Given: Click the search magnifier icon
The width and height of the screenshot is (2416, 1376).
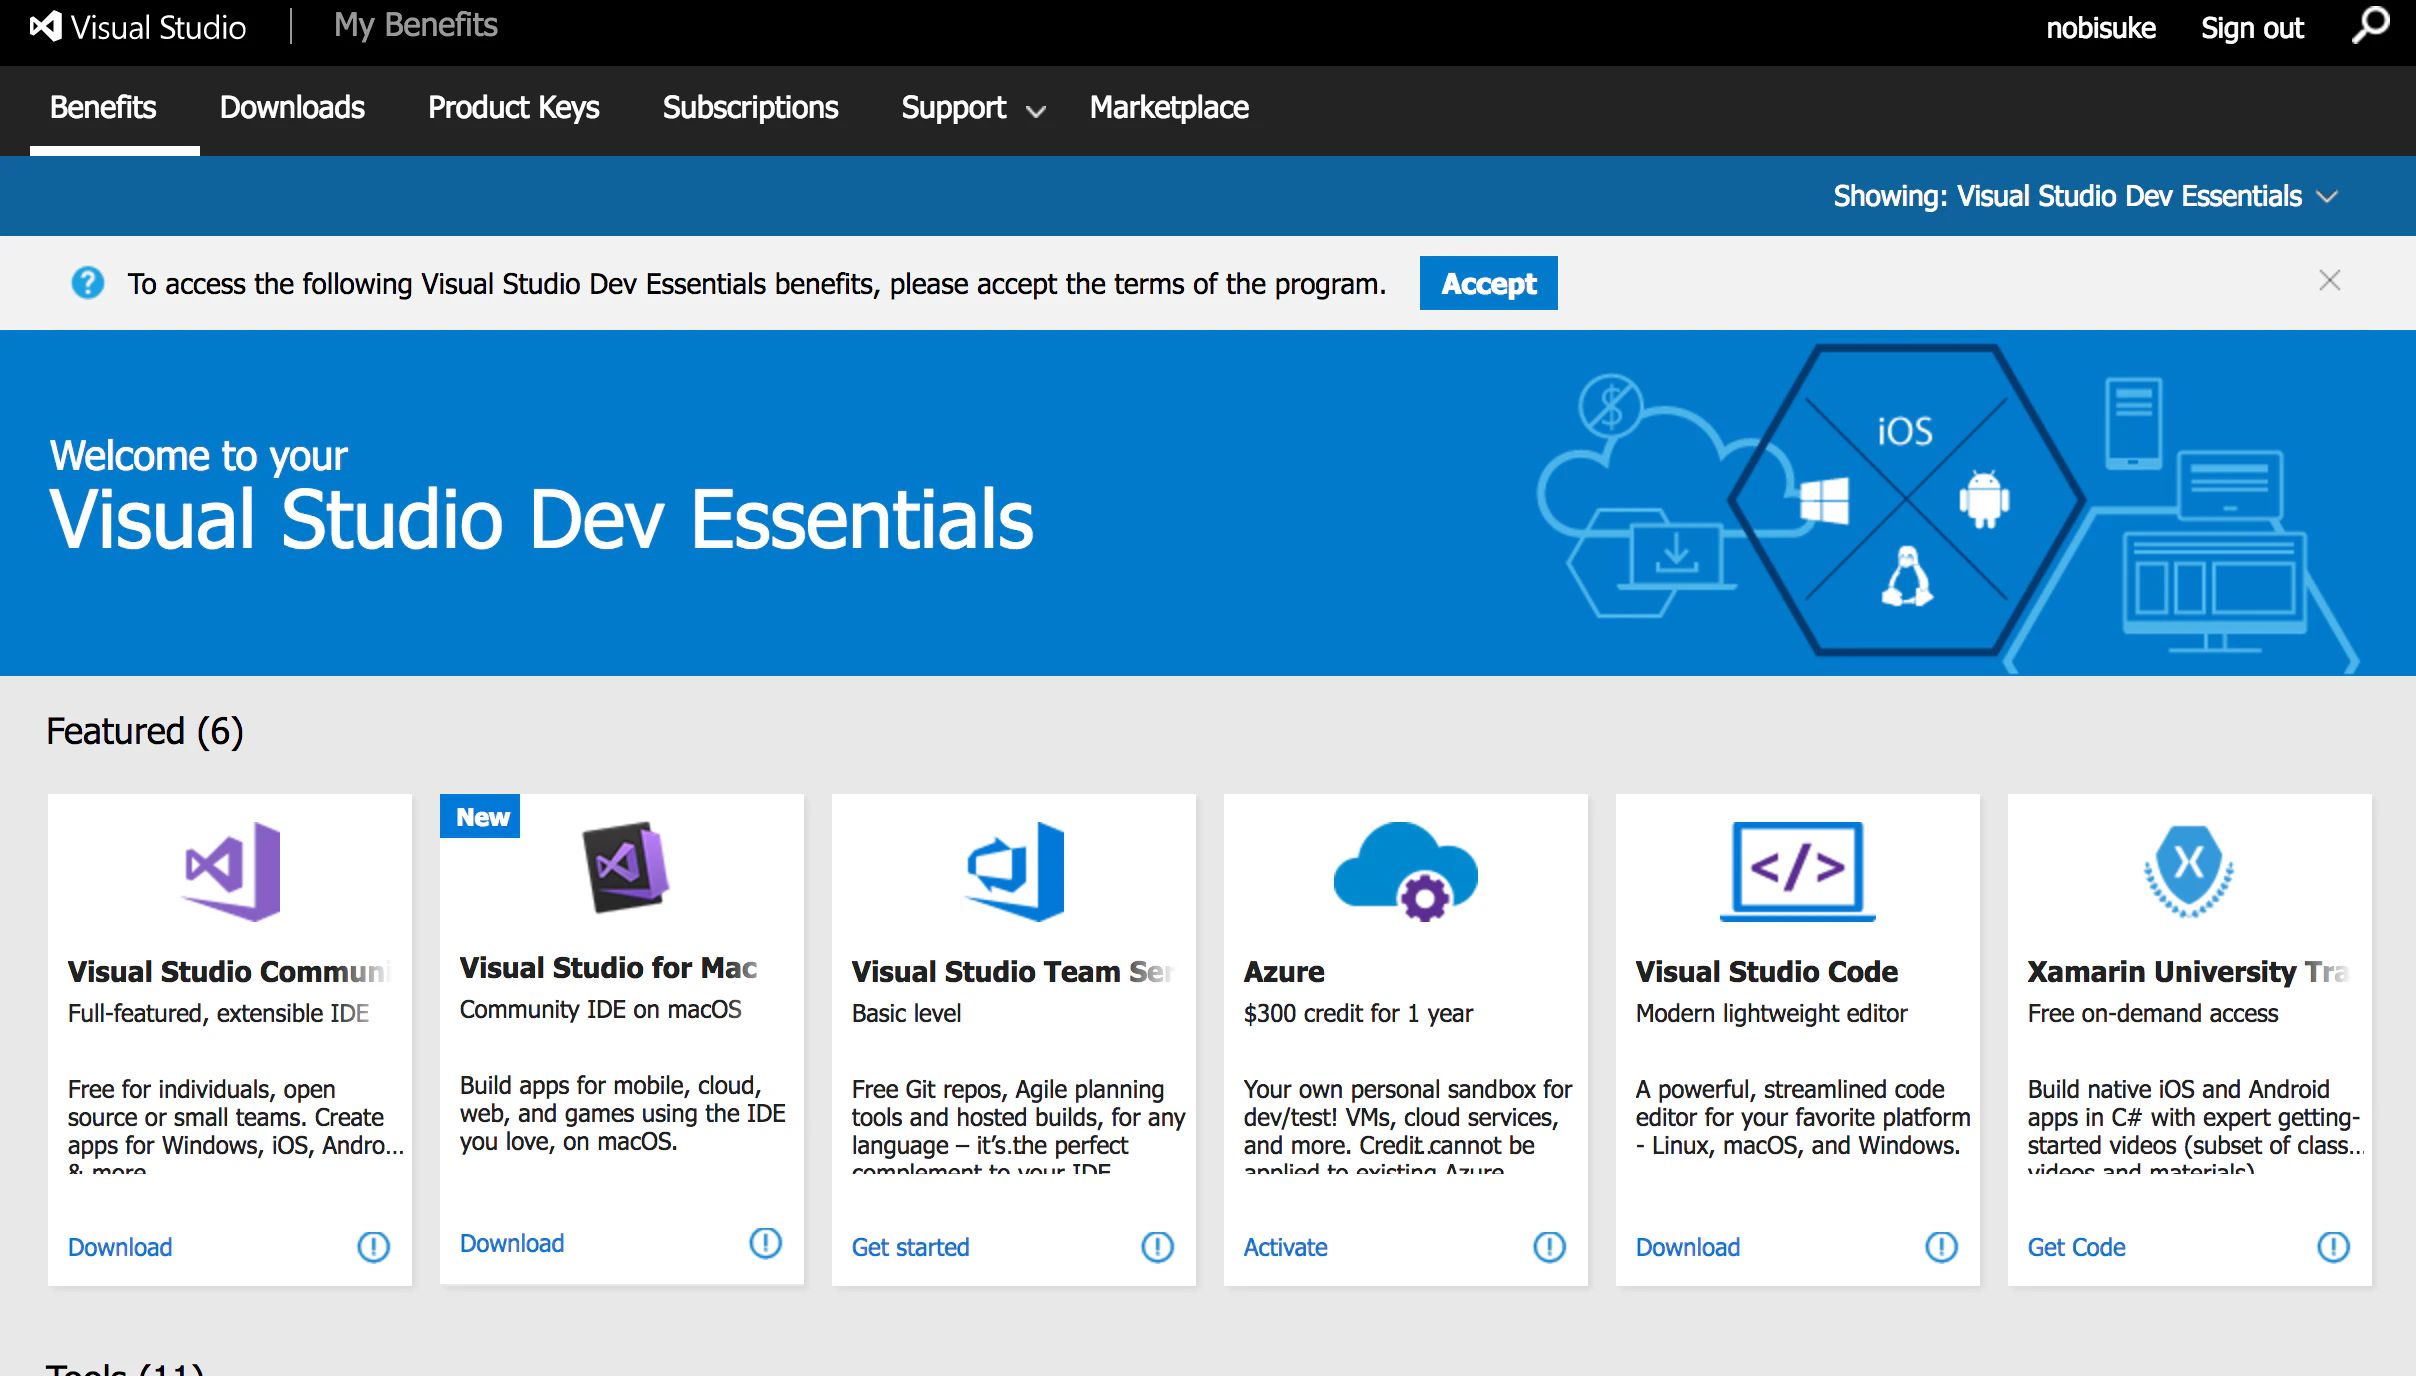Looking at the screenshot, I should (x=2370, y=26).
